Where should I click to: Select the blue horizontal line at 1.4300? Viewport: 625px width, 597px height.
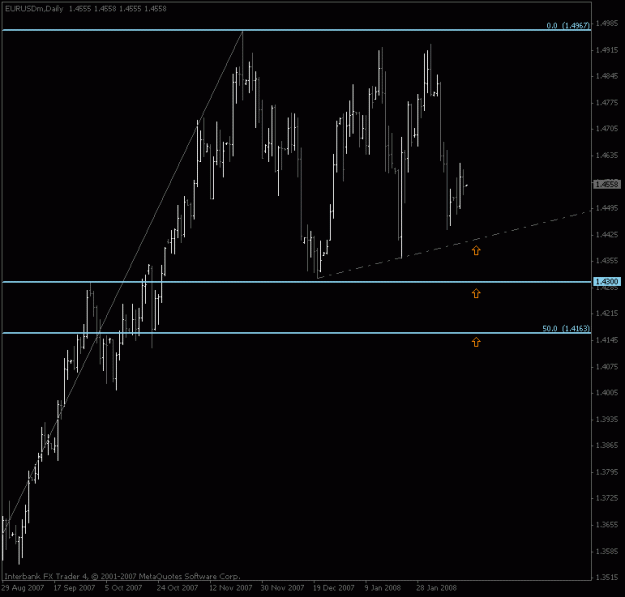(x=297, y=282)
